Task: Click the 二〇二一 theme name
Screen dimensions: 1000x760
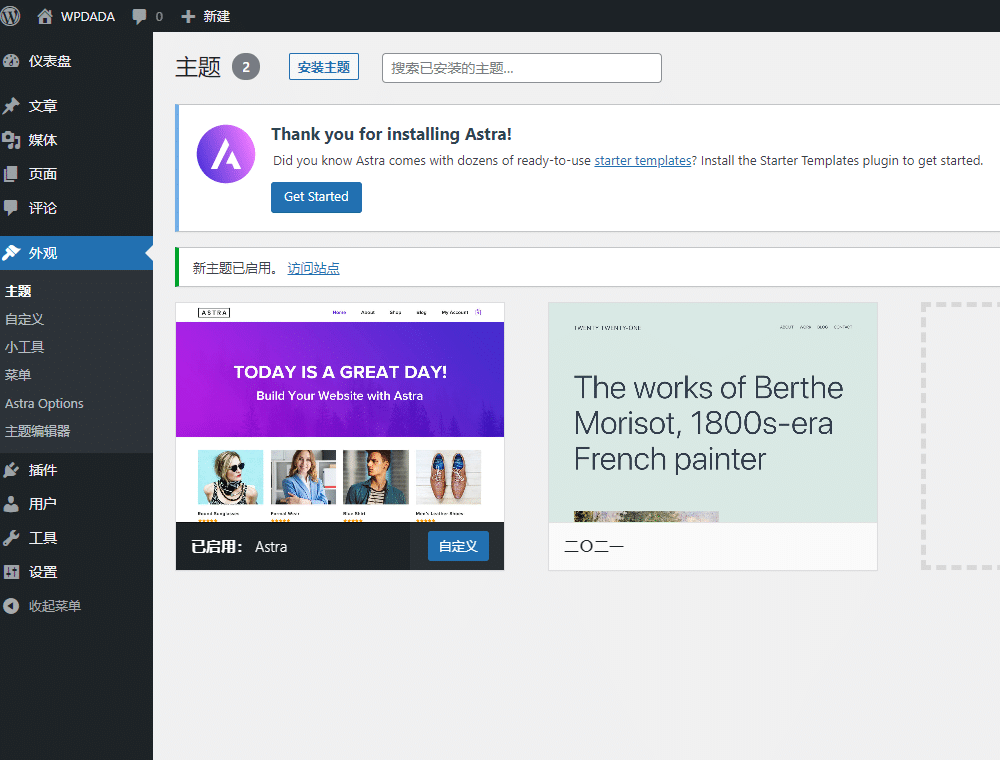Action: (x=594, y=546)
